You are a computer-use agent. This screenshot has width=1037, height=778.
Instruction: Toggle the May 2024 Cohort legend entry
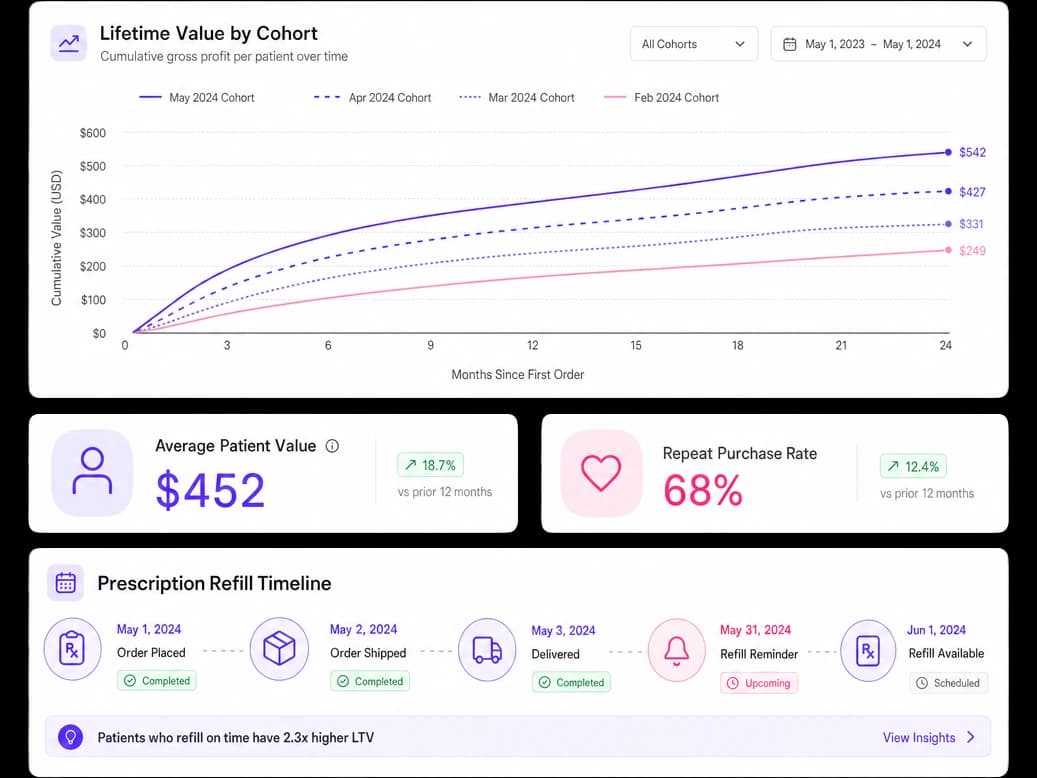[197, 98]
